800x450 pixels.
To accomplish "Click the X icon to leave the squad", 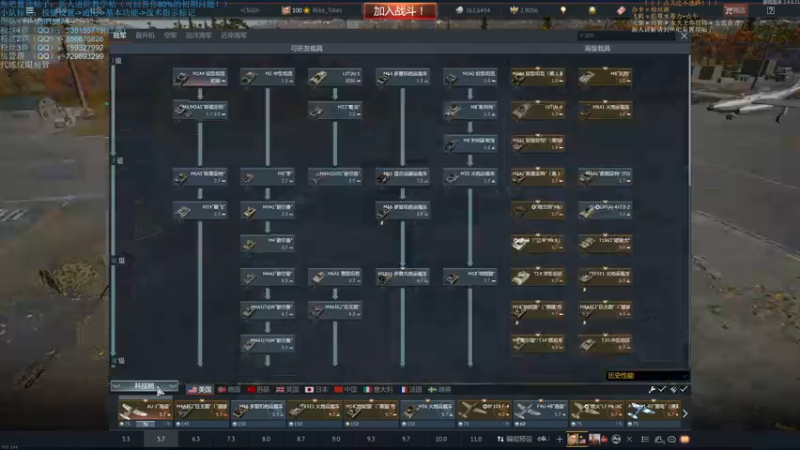I will click(x=629, y=439).
